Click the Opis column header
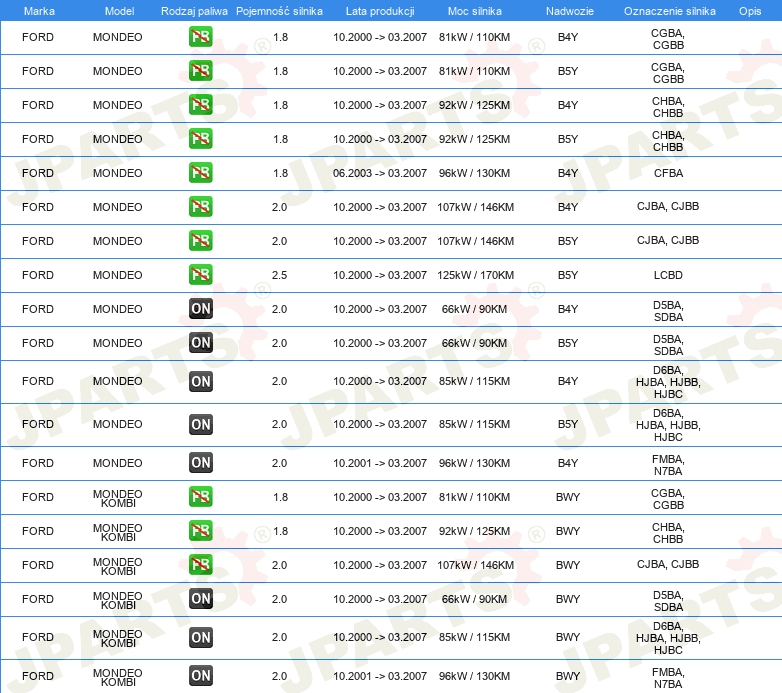Screen dimensions: 782x693 (750, 11)
